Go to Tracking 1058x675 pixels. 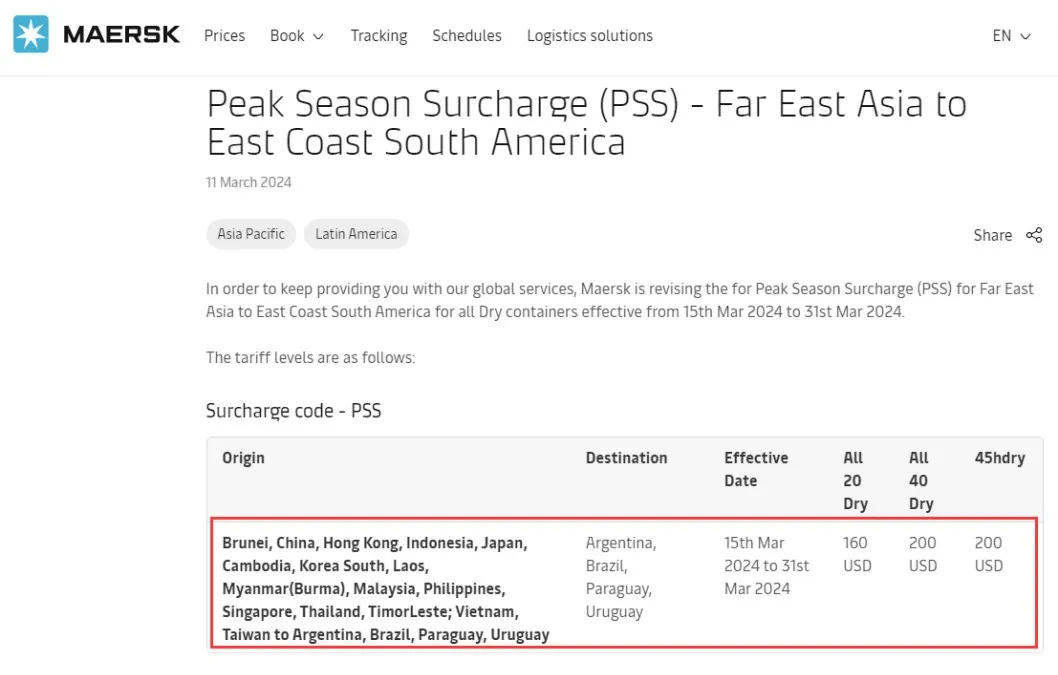(x=379, y=36)
